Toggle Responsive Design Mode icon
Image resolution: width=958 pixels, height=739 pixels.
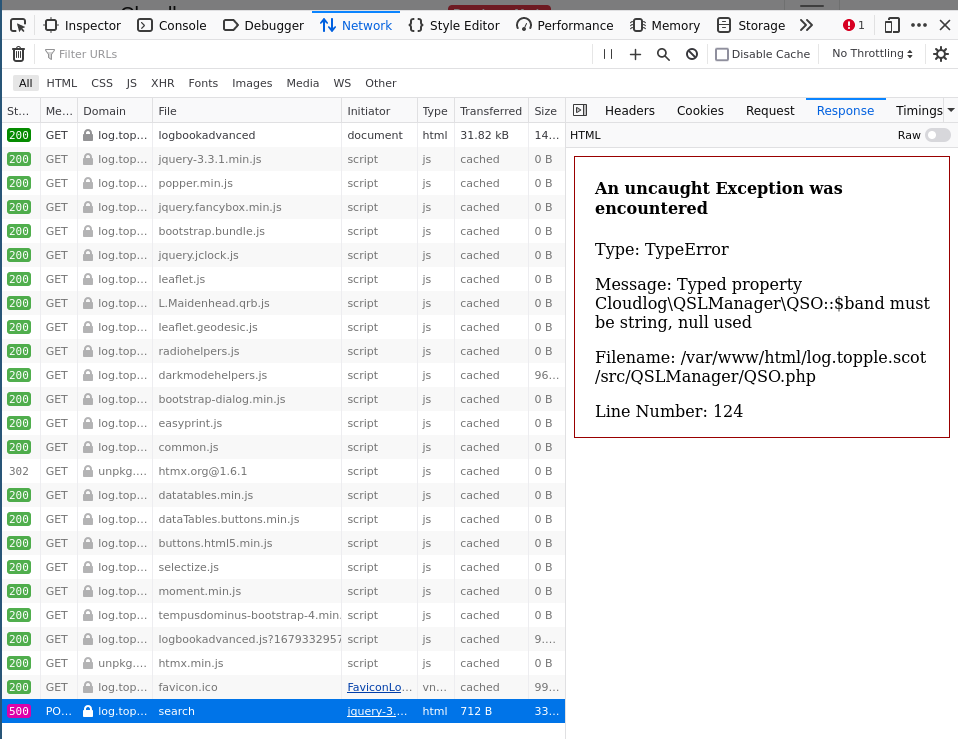coord(891,24)
